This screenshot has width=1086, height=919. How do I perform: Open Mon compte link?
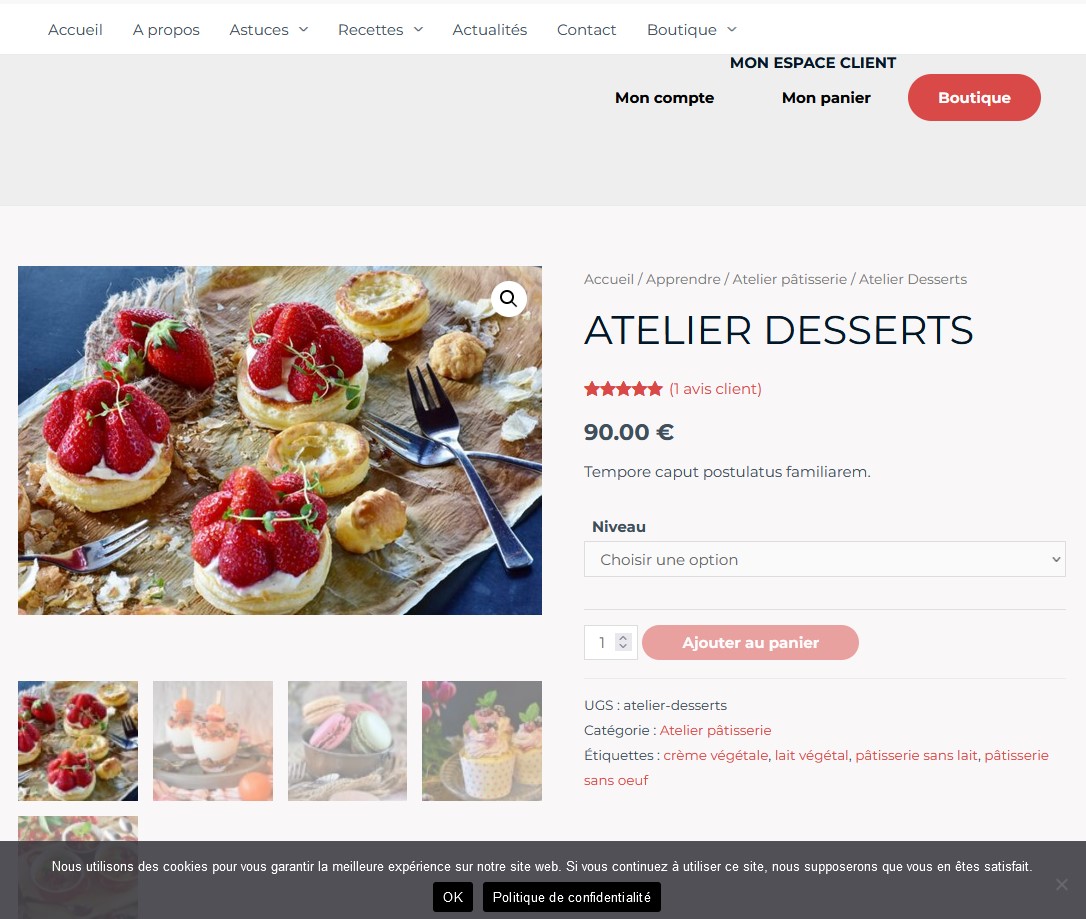point(664,98)
